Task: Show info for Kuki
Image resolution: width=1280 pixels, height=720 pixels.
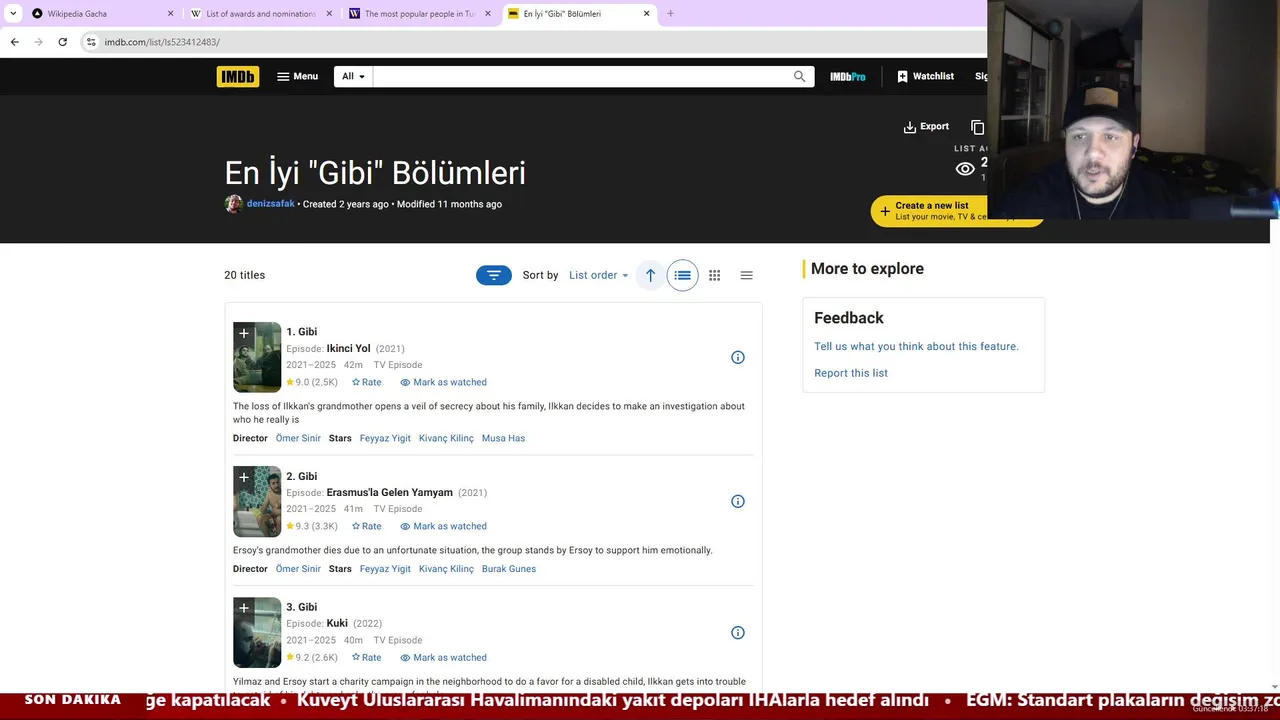Action: pyautogui.click(x=738, y=632)
